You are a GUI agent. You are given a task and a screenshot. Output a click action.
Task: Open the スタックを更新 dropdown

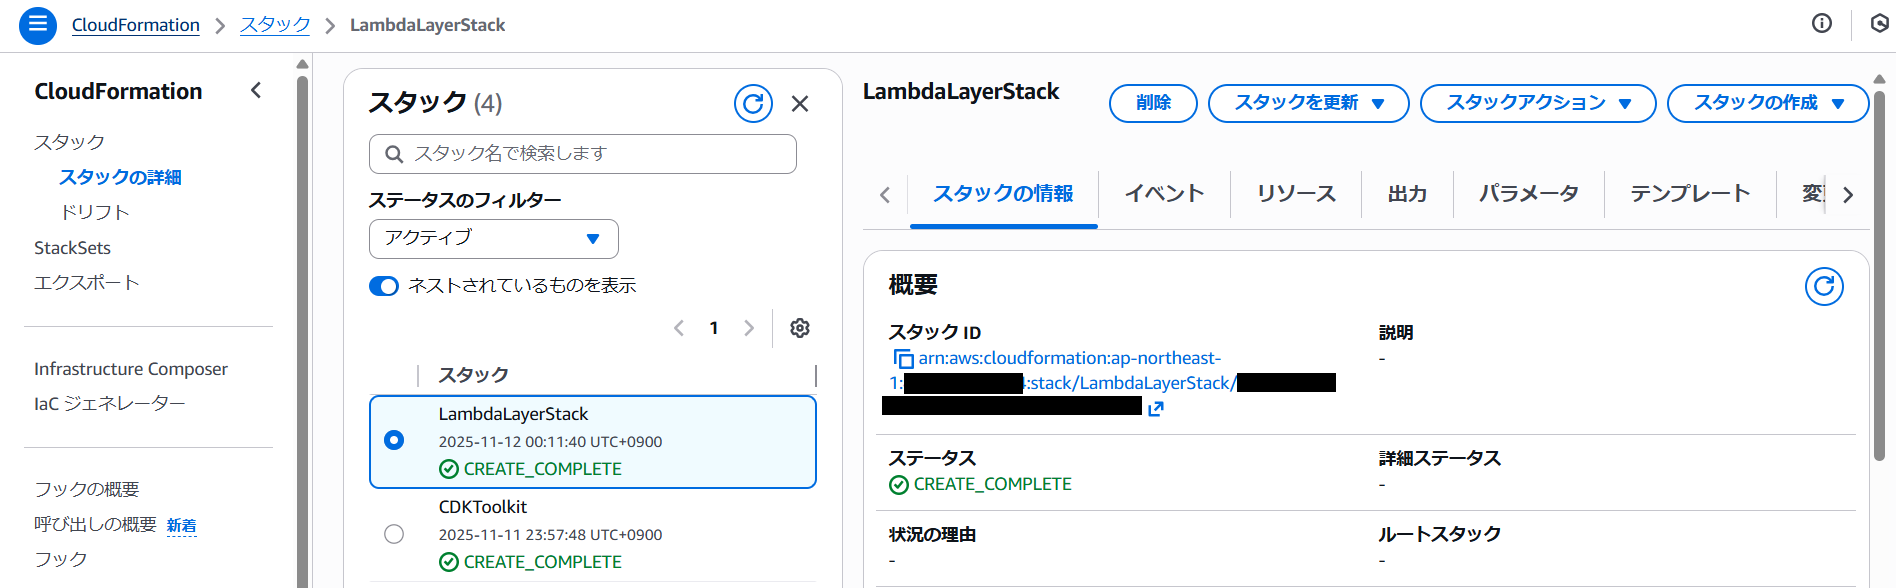pos(1308,103)
